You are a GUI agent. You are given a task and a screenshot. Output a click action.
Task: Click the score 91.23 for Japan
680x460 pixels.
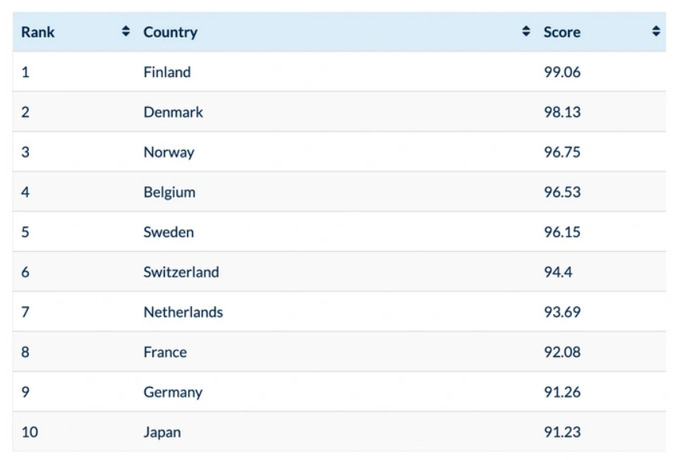pos(562,432)
